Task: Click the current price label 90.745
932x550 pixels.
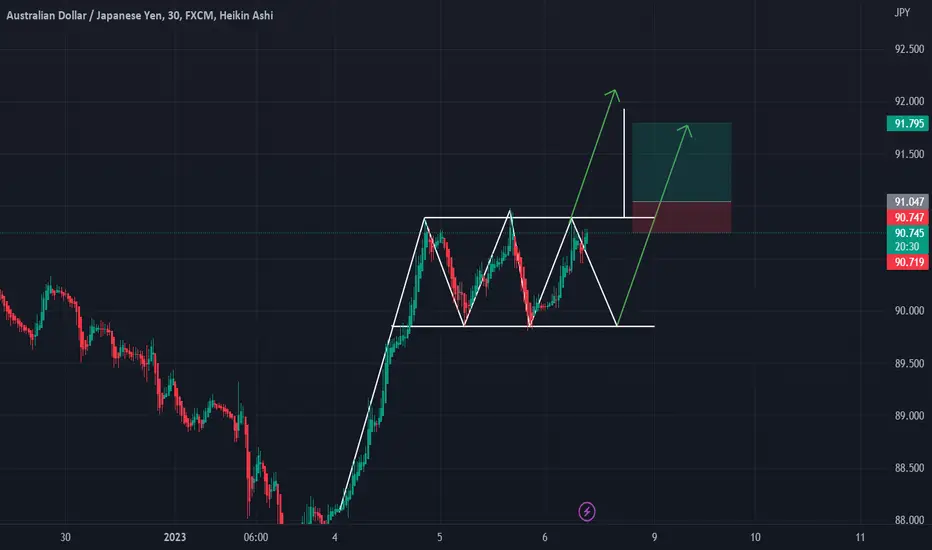Action: coord(908,233)
